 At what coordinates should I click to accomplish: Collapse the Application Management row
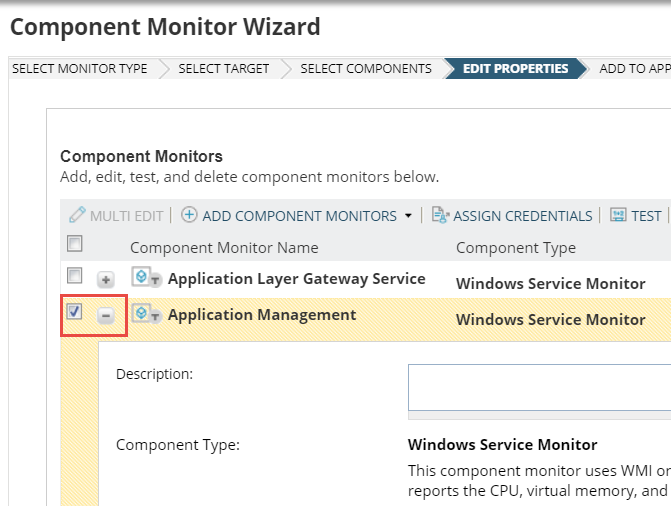click(105, 316)
